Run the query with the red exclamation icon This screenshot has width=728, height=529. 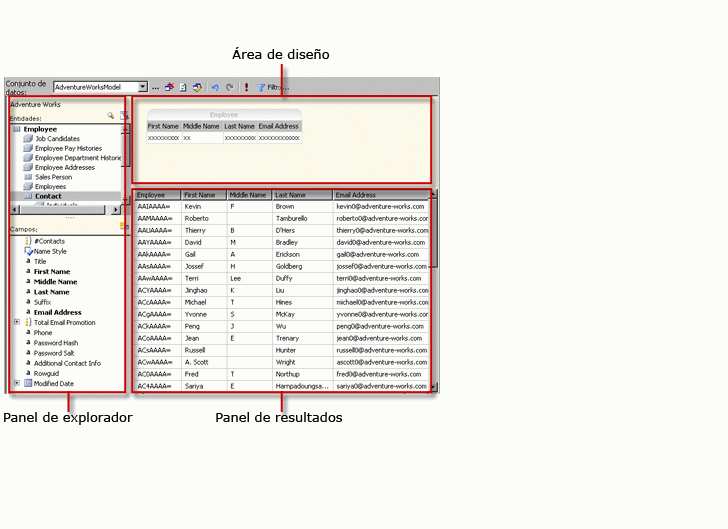[246, 87]
